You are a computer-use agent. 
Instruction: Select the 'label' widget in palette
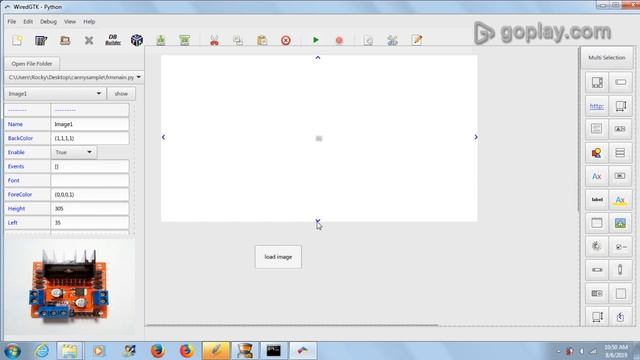click(597, 200)
